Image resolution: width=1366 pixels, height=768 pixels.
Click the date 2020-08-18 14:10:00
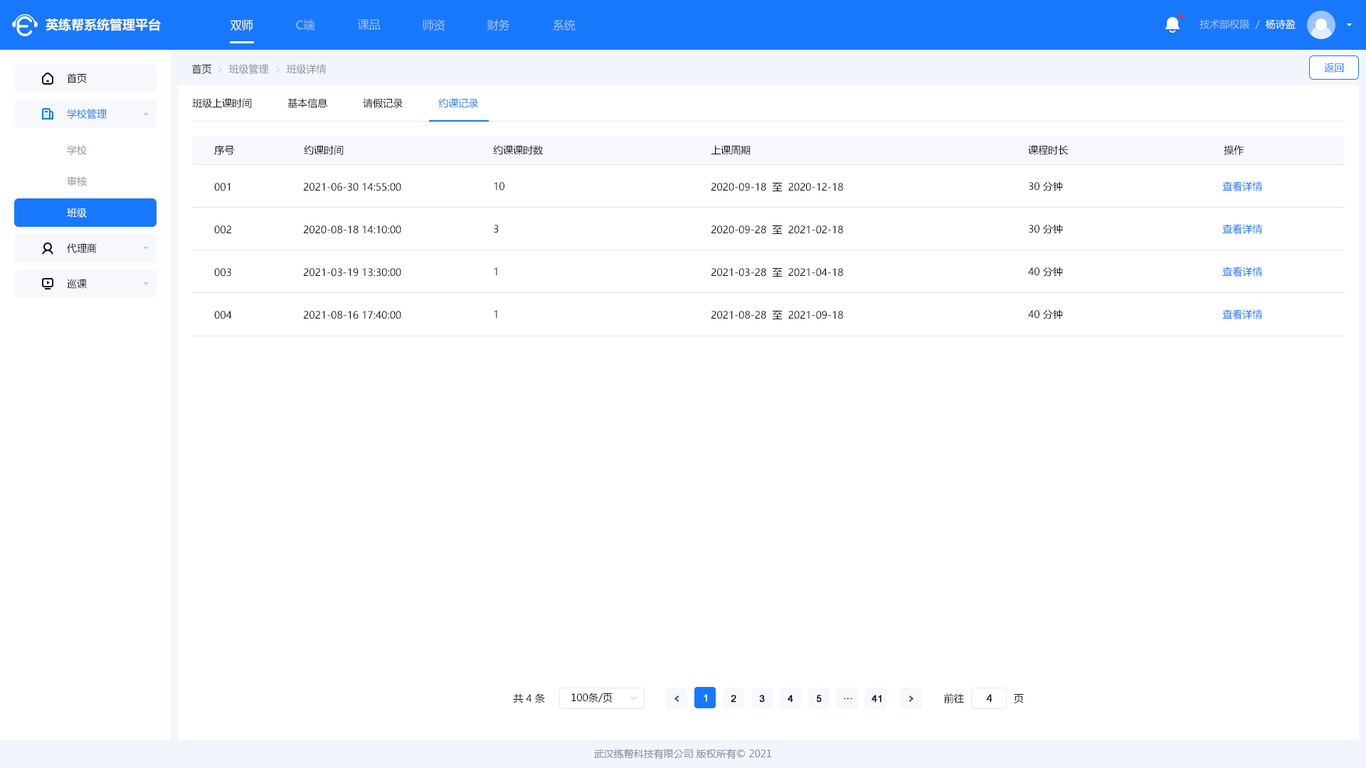coord(352,229)
